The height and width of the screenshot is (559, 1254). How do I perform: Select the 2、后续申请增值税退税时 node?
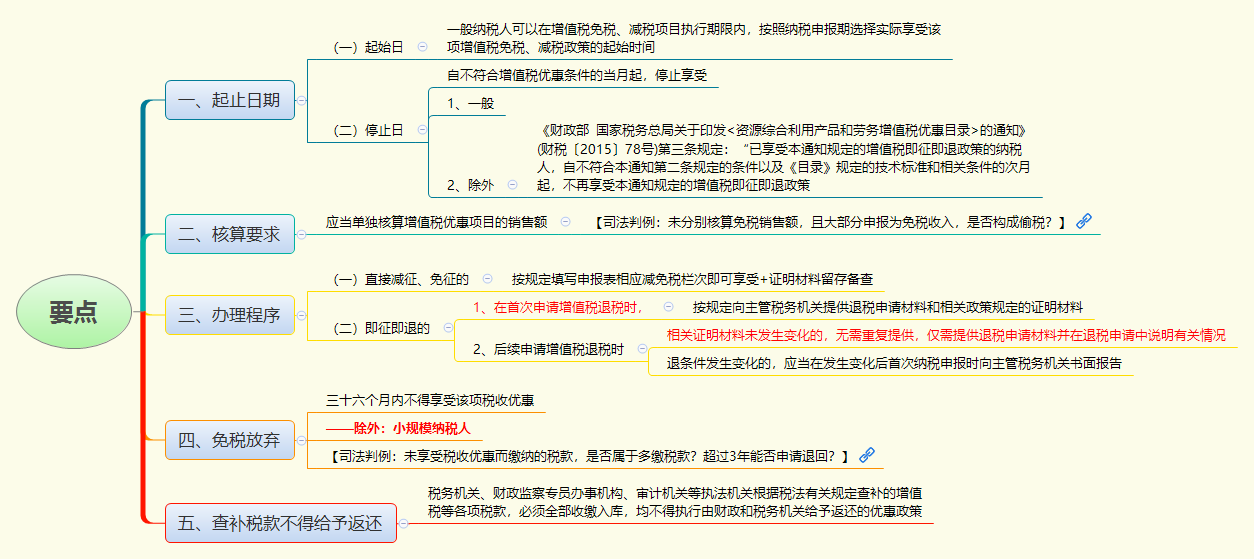548,349
